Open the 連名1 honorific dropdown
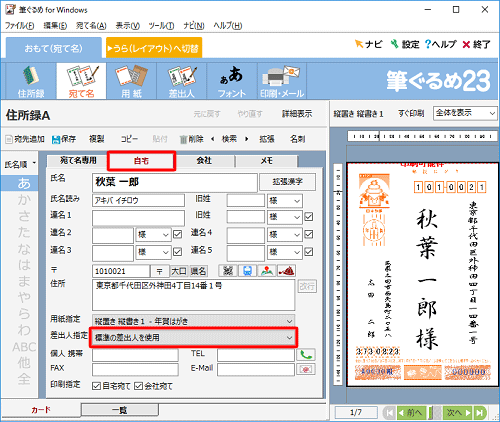Screen dimensions: 500x422 285,217
